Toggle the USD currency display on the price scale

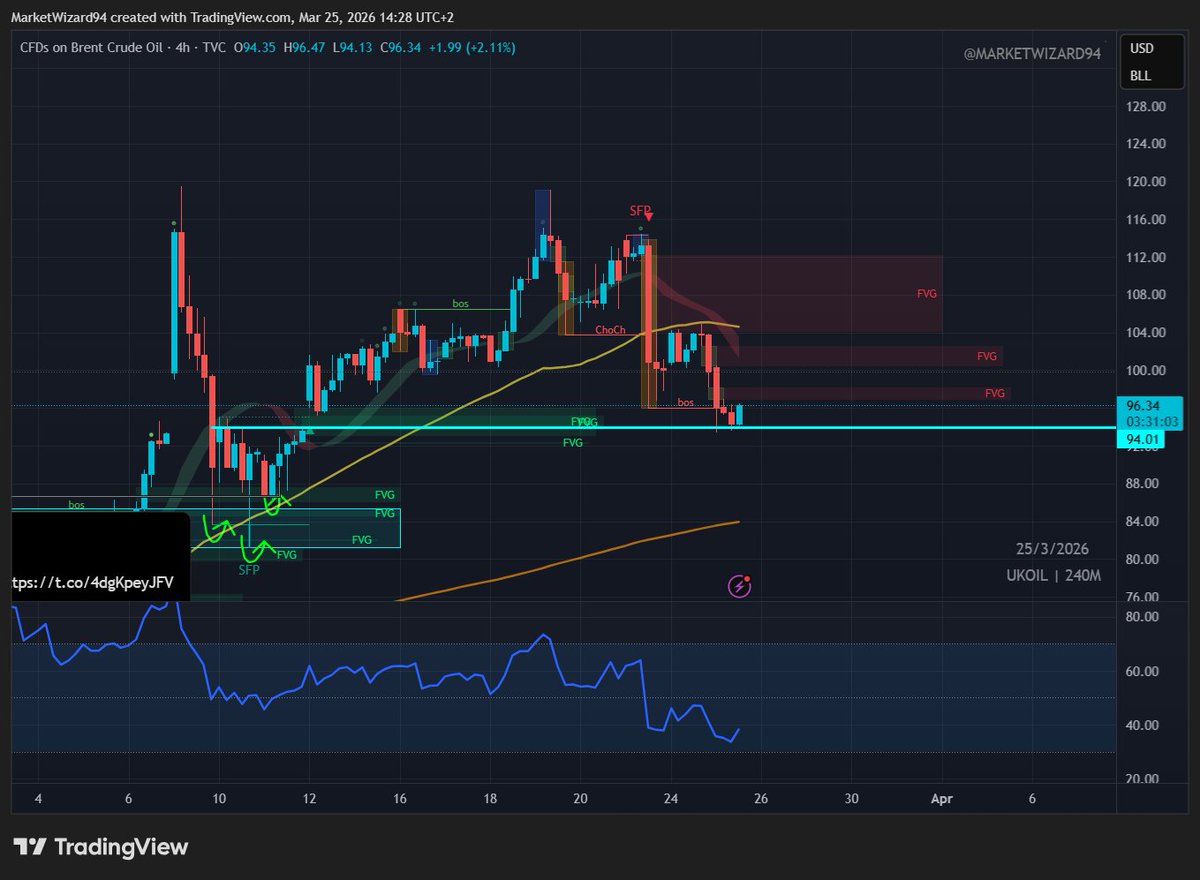point(1143,47)
